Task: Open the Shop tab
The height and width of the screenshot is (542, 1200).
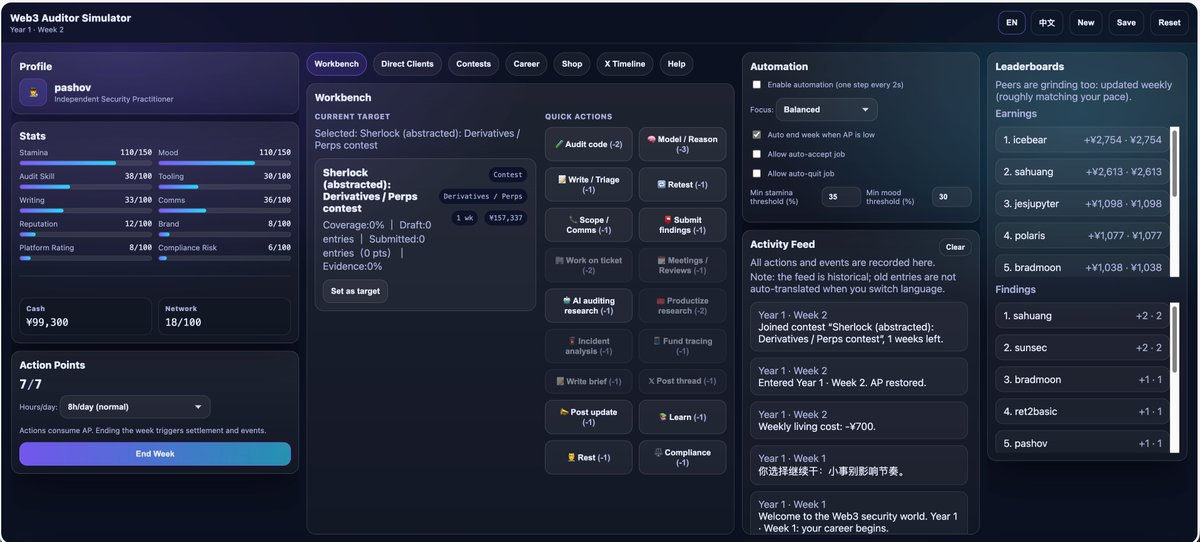Action: (x=572, y=64)
